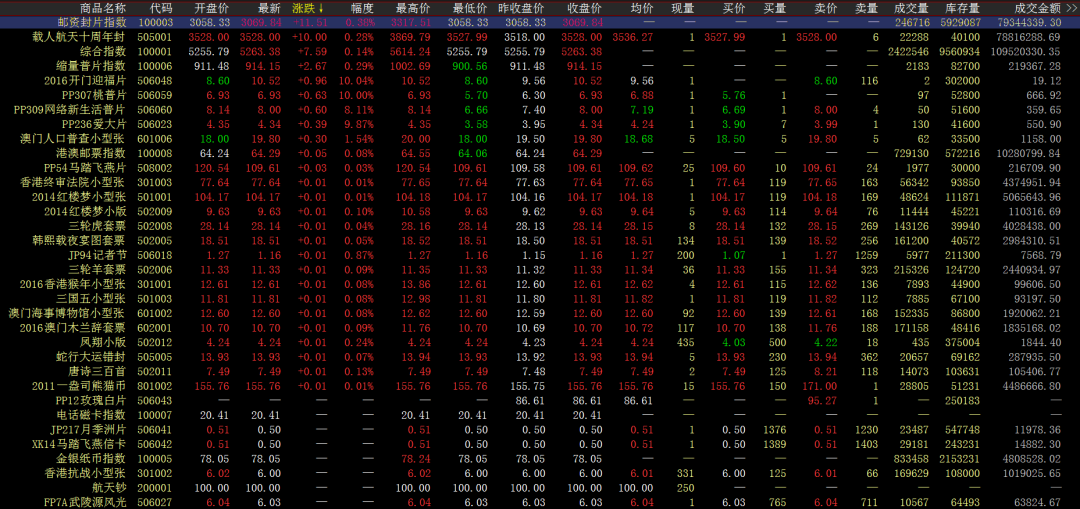The image size is (1080, 509).
Task: Sort by 最低价 column header
Action: [x=469, y=8]
